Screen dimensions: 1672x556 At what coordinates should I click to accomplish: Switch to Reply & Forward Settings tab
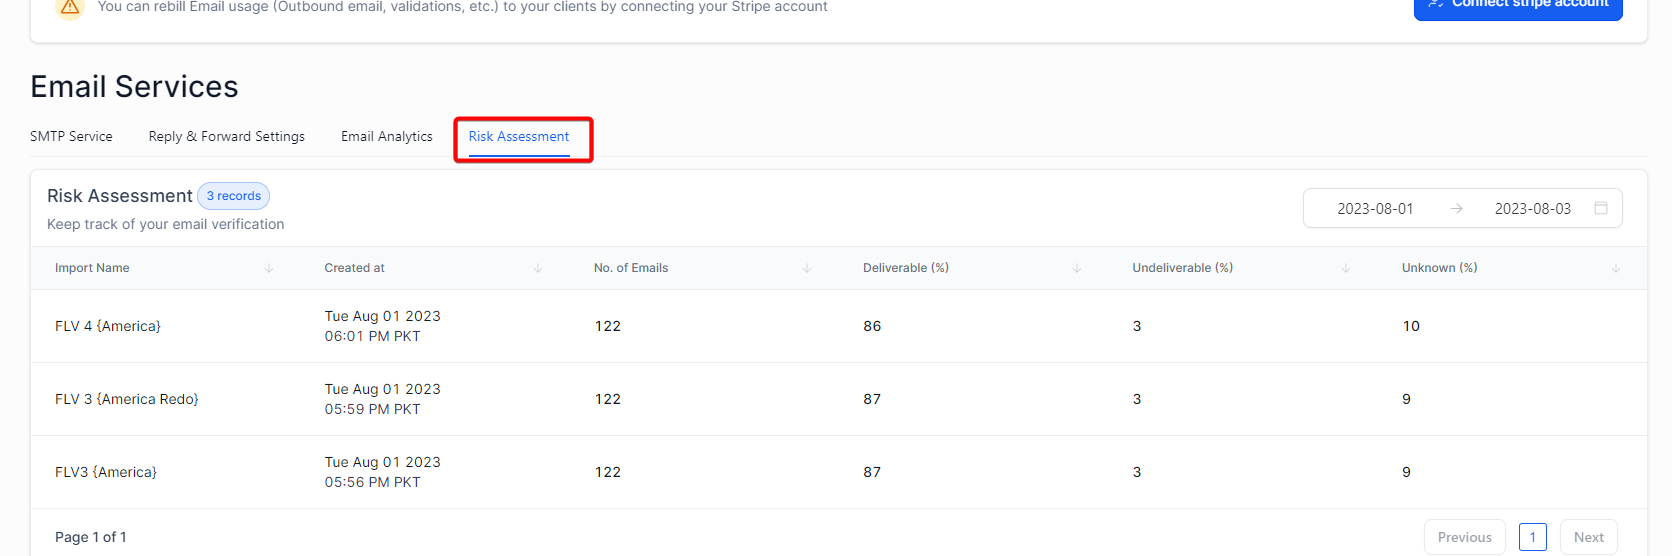227,136
